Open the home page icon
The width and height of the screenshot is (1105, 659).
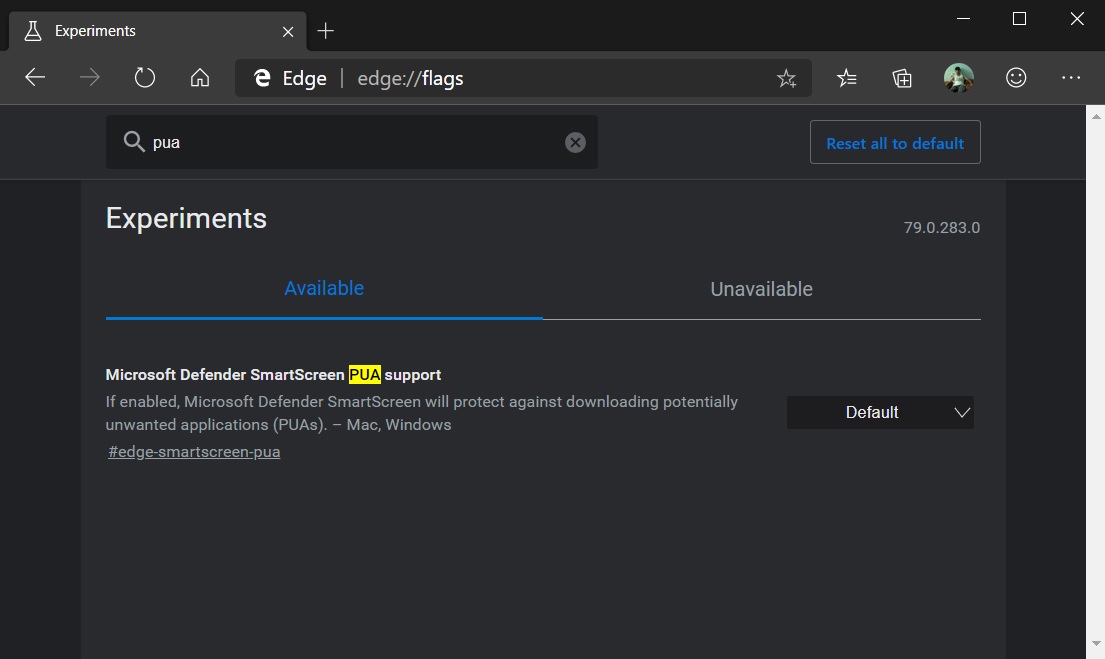coord(200,78)
